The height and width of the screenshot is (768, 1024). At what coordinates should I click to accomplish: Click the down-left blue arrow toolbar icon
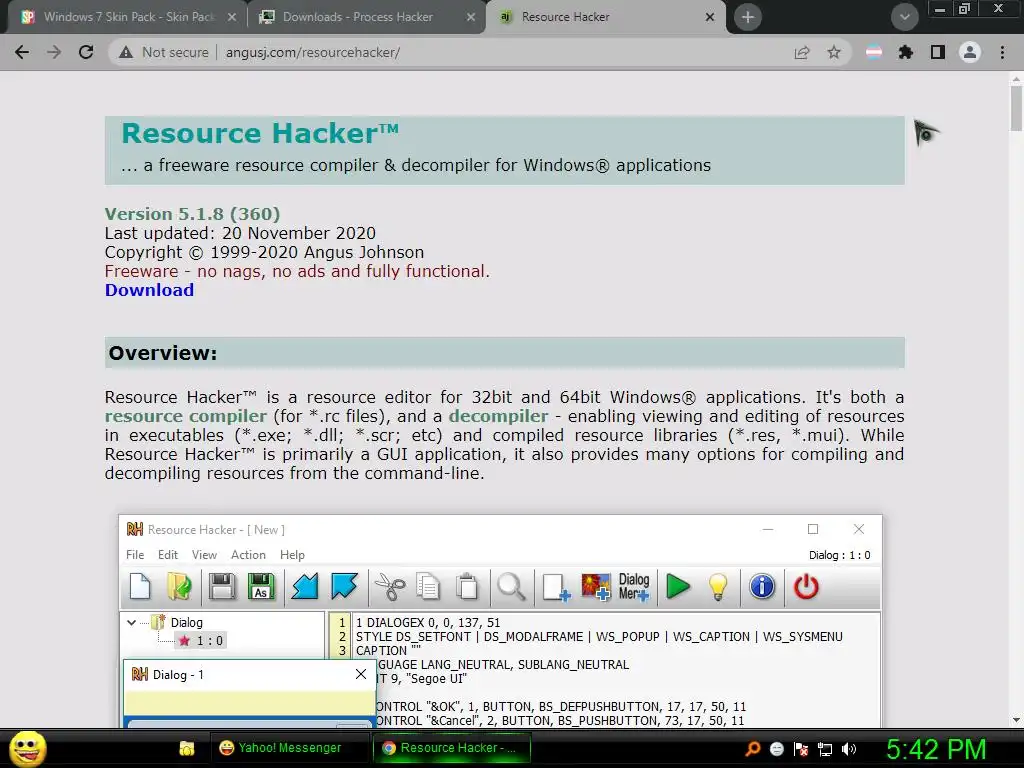pos(304,586)
